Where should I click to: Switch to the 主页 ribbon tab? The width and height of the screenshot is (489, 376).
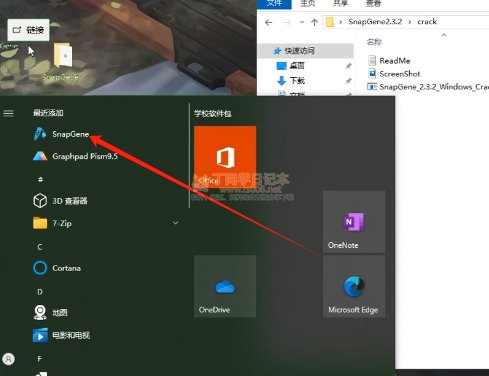(307, 4)
